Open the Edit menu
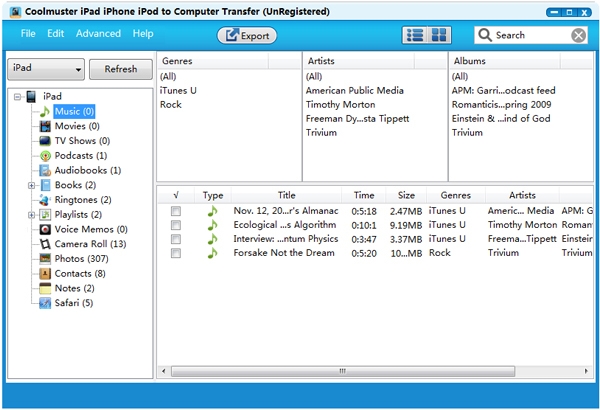 [x=55, y=34]
